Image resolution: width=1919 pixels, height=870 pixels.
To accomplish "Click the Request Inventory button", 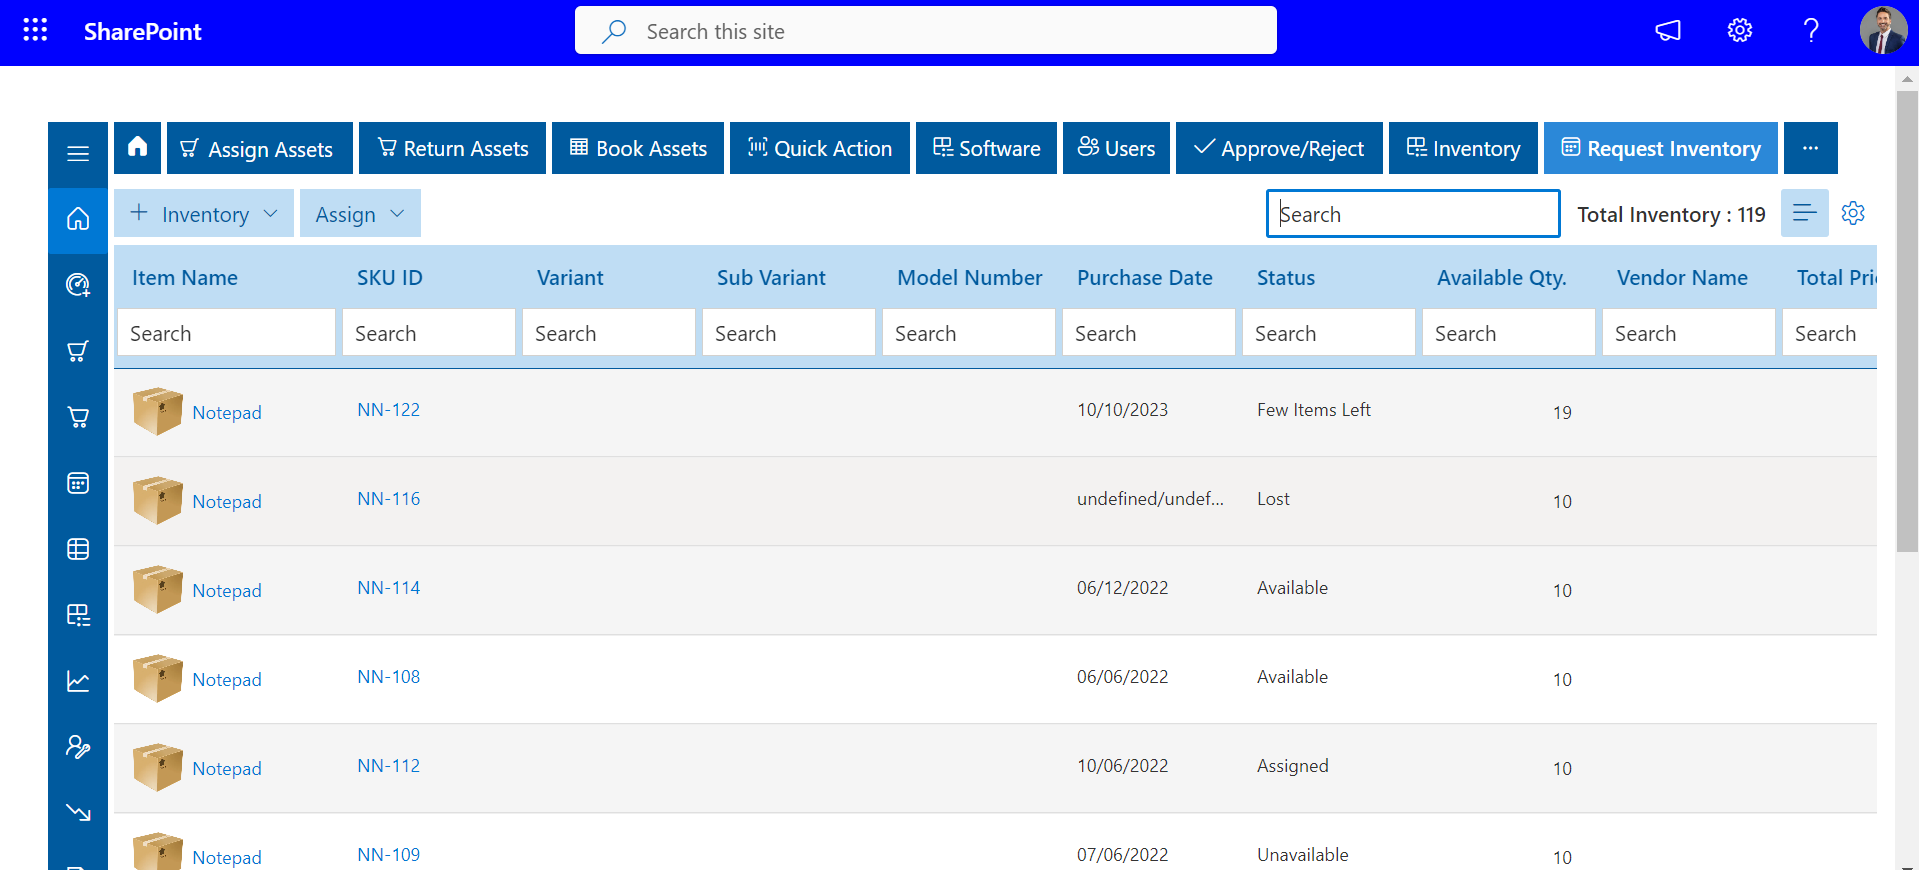I will [x=1660, y=148].
